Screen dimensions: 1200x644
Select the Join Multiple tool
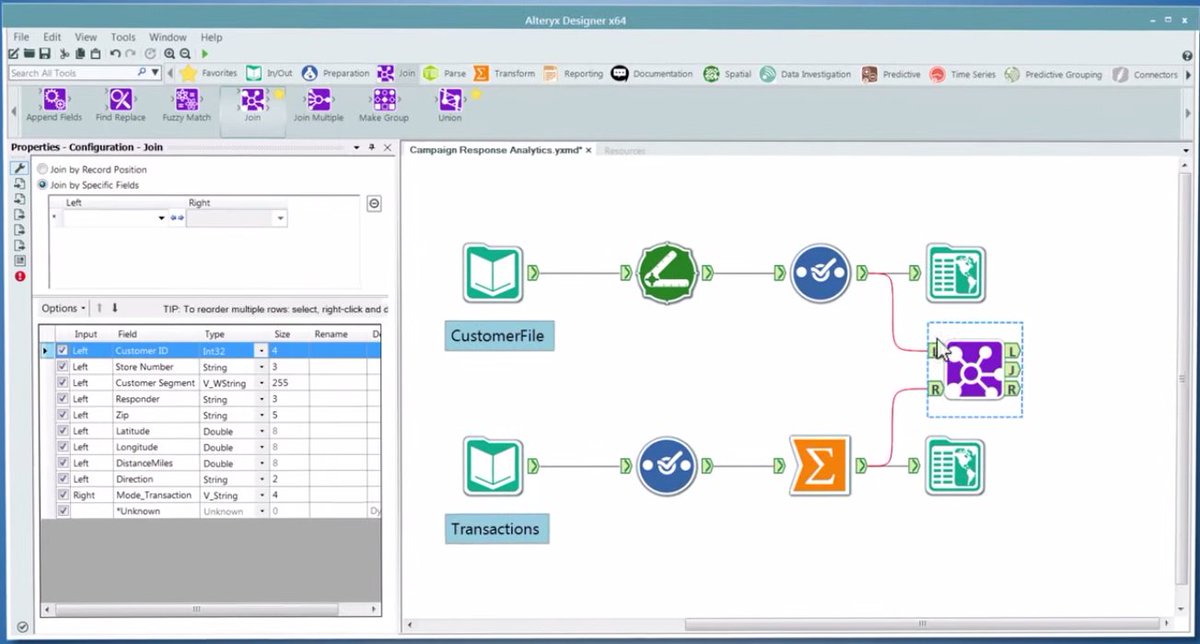point(318,105)
